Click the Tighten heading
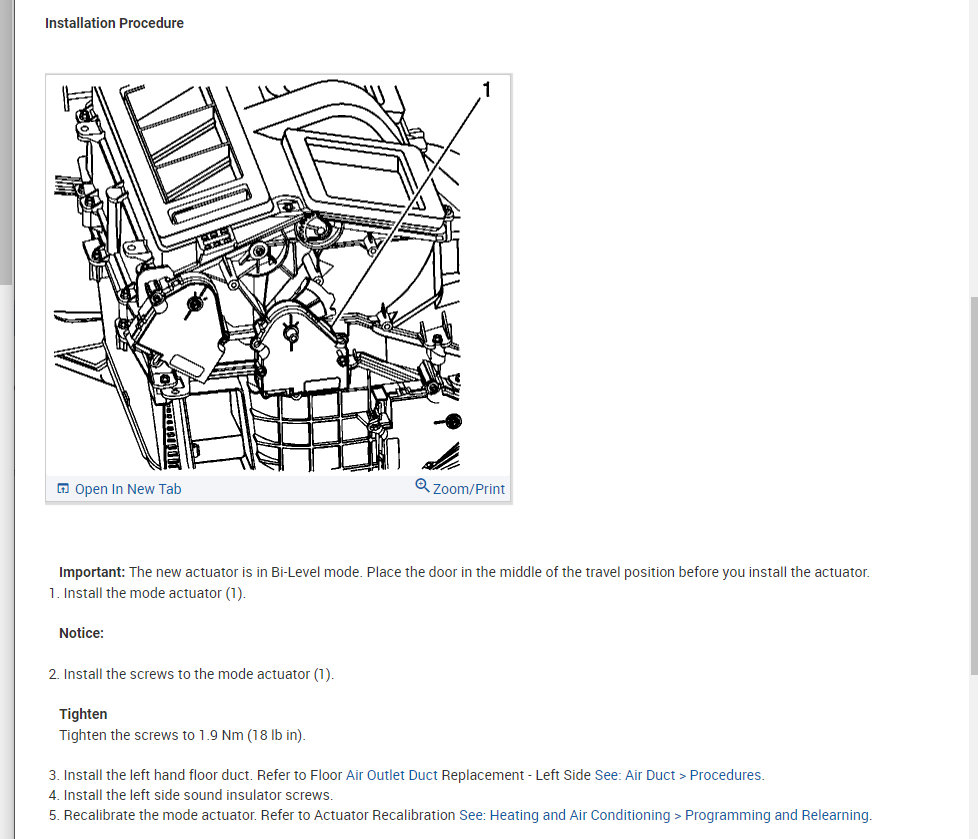978x839 pixels. 83,714
